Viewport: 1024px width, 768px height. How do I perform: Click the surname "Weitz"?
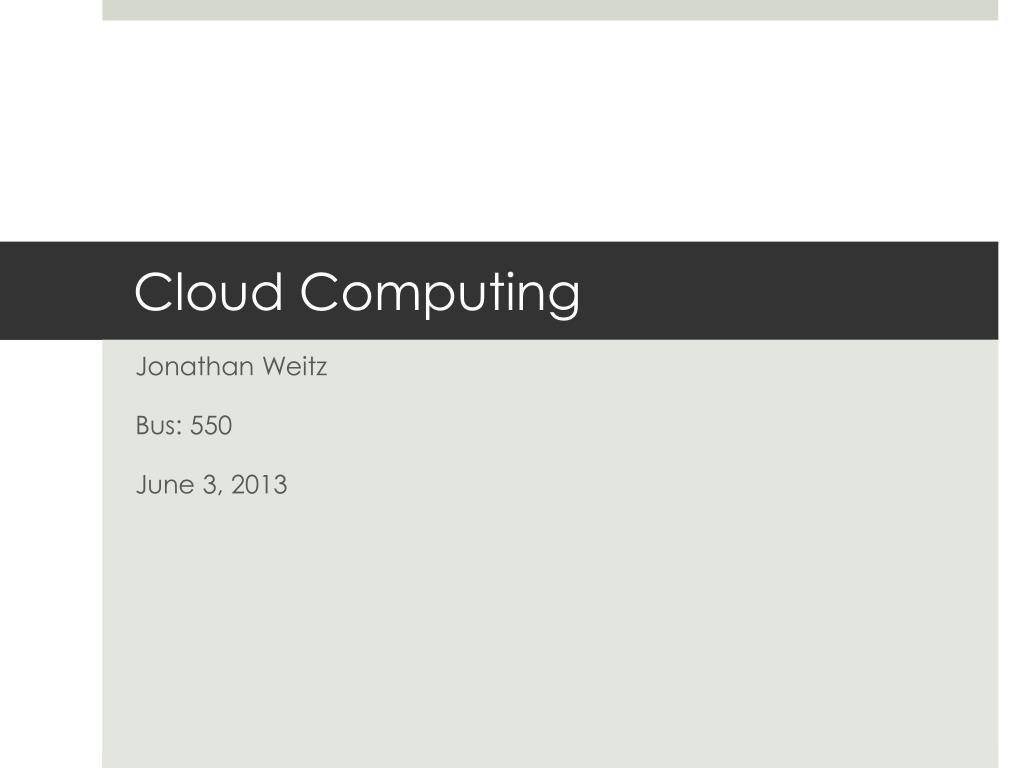click(295, 366)
